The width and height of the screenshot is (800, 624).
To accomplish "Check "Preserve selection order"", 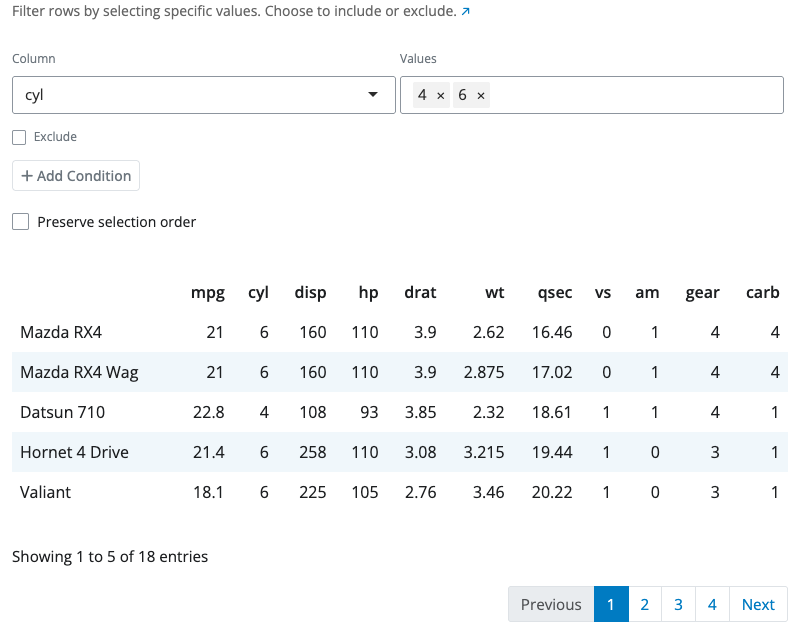I will [20, 221].
